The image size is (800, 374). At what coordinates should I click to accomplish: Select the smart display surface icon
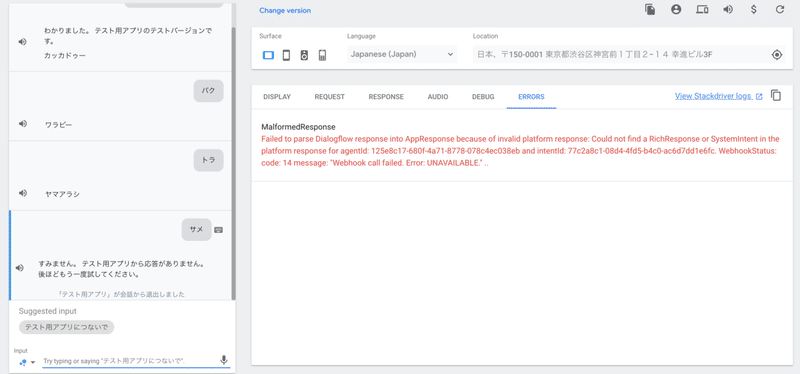[x=268, y=55]
